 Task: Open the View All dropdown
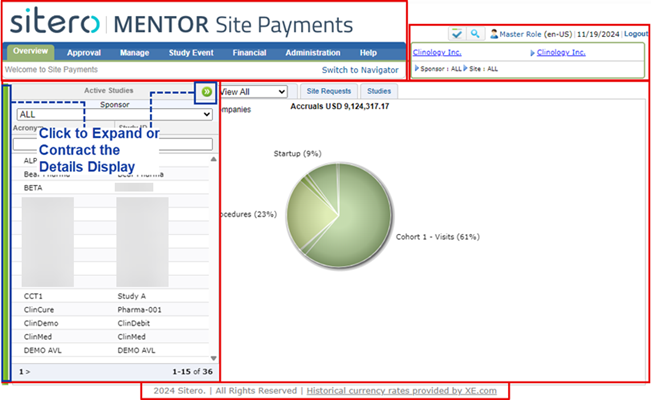[x=253, y=92]
